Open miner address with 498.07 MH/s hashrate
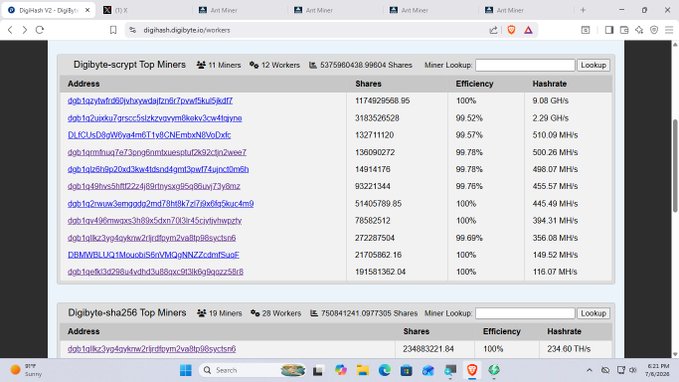Image resolution: width=679 pixels, height=382 pixels. (x=158, y=169)
